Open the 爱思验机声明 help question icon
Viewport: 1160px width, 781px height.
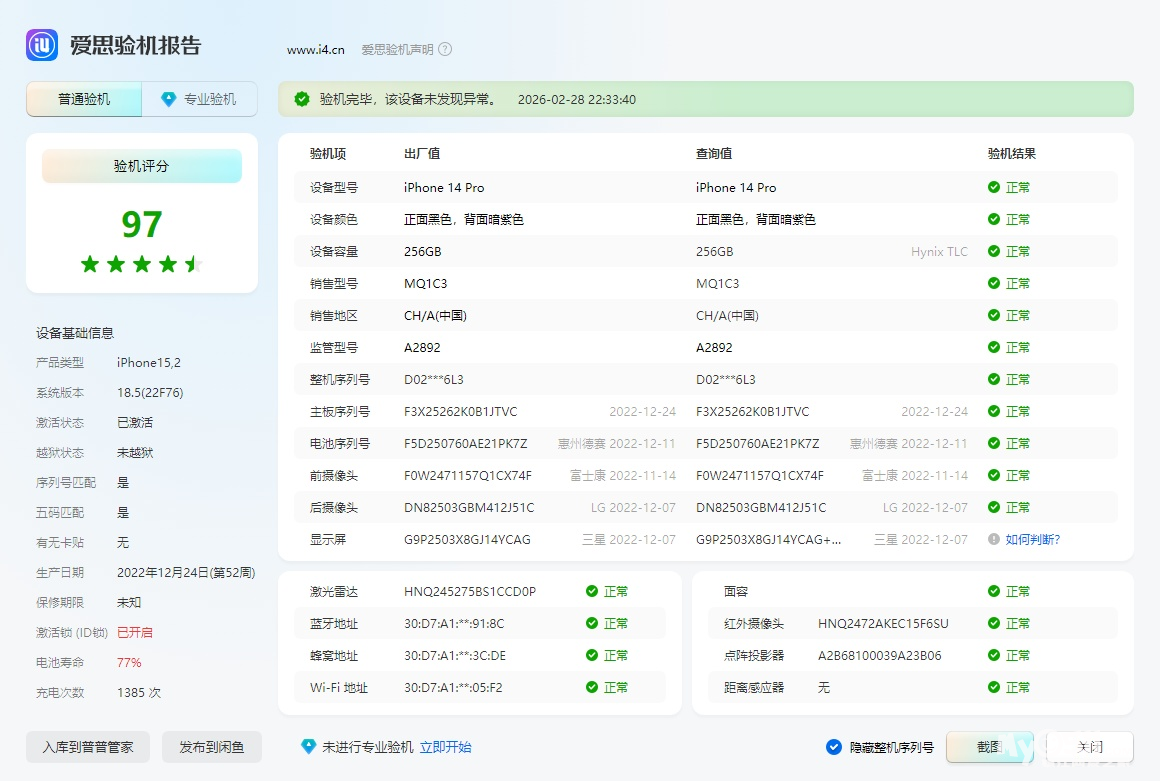(x=445, y=49)
